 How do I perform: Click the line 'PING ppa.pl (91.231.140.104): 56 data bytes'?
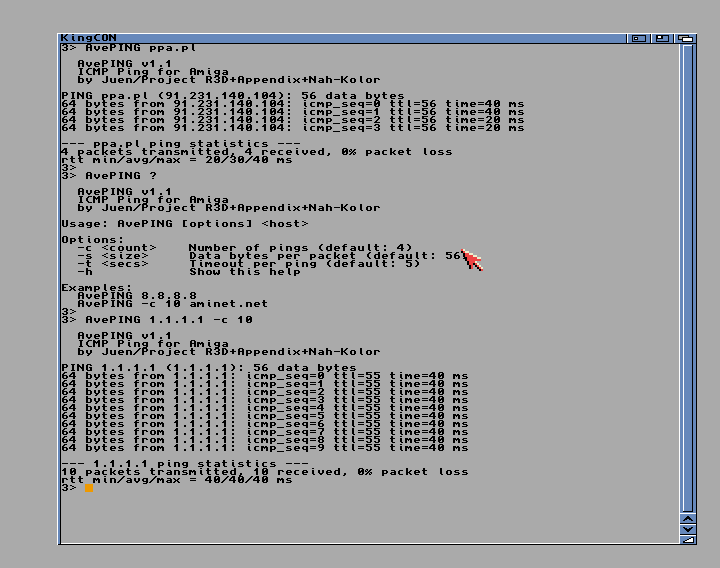pyautogui.click(x=233, y=96)
